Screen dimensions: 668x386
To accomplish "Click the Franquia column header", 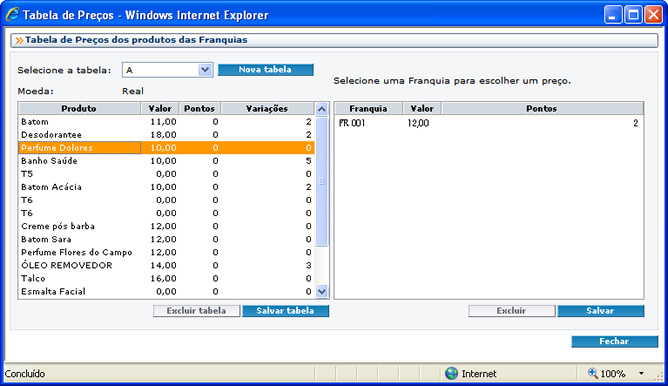I will point(369,109).
